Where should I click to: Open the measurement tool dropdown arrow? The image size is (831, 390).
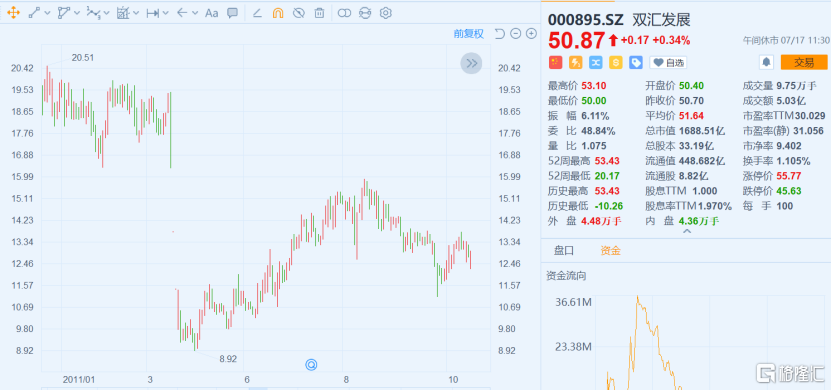(136, 13)
